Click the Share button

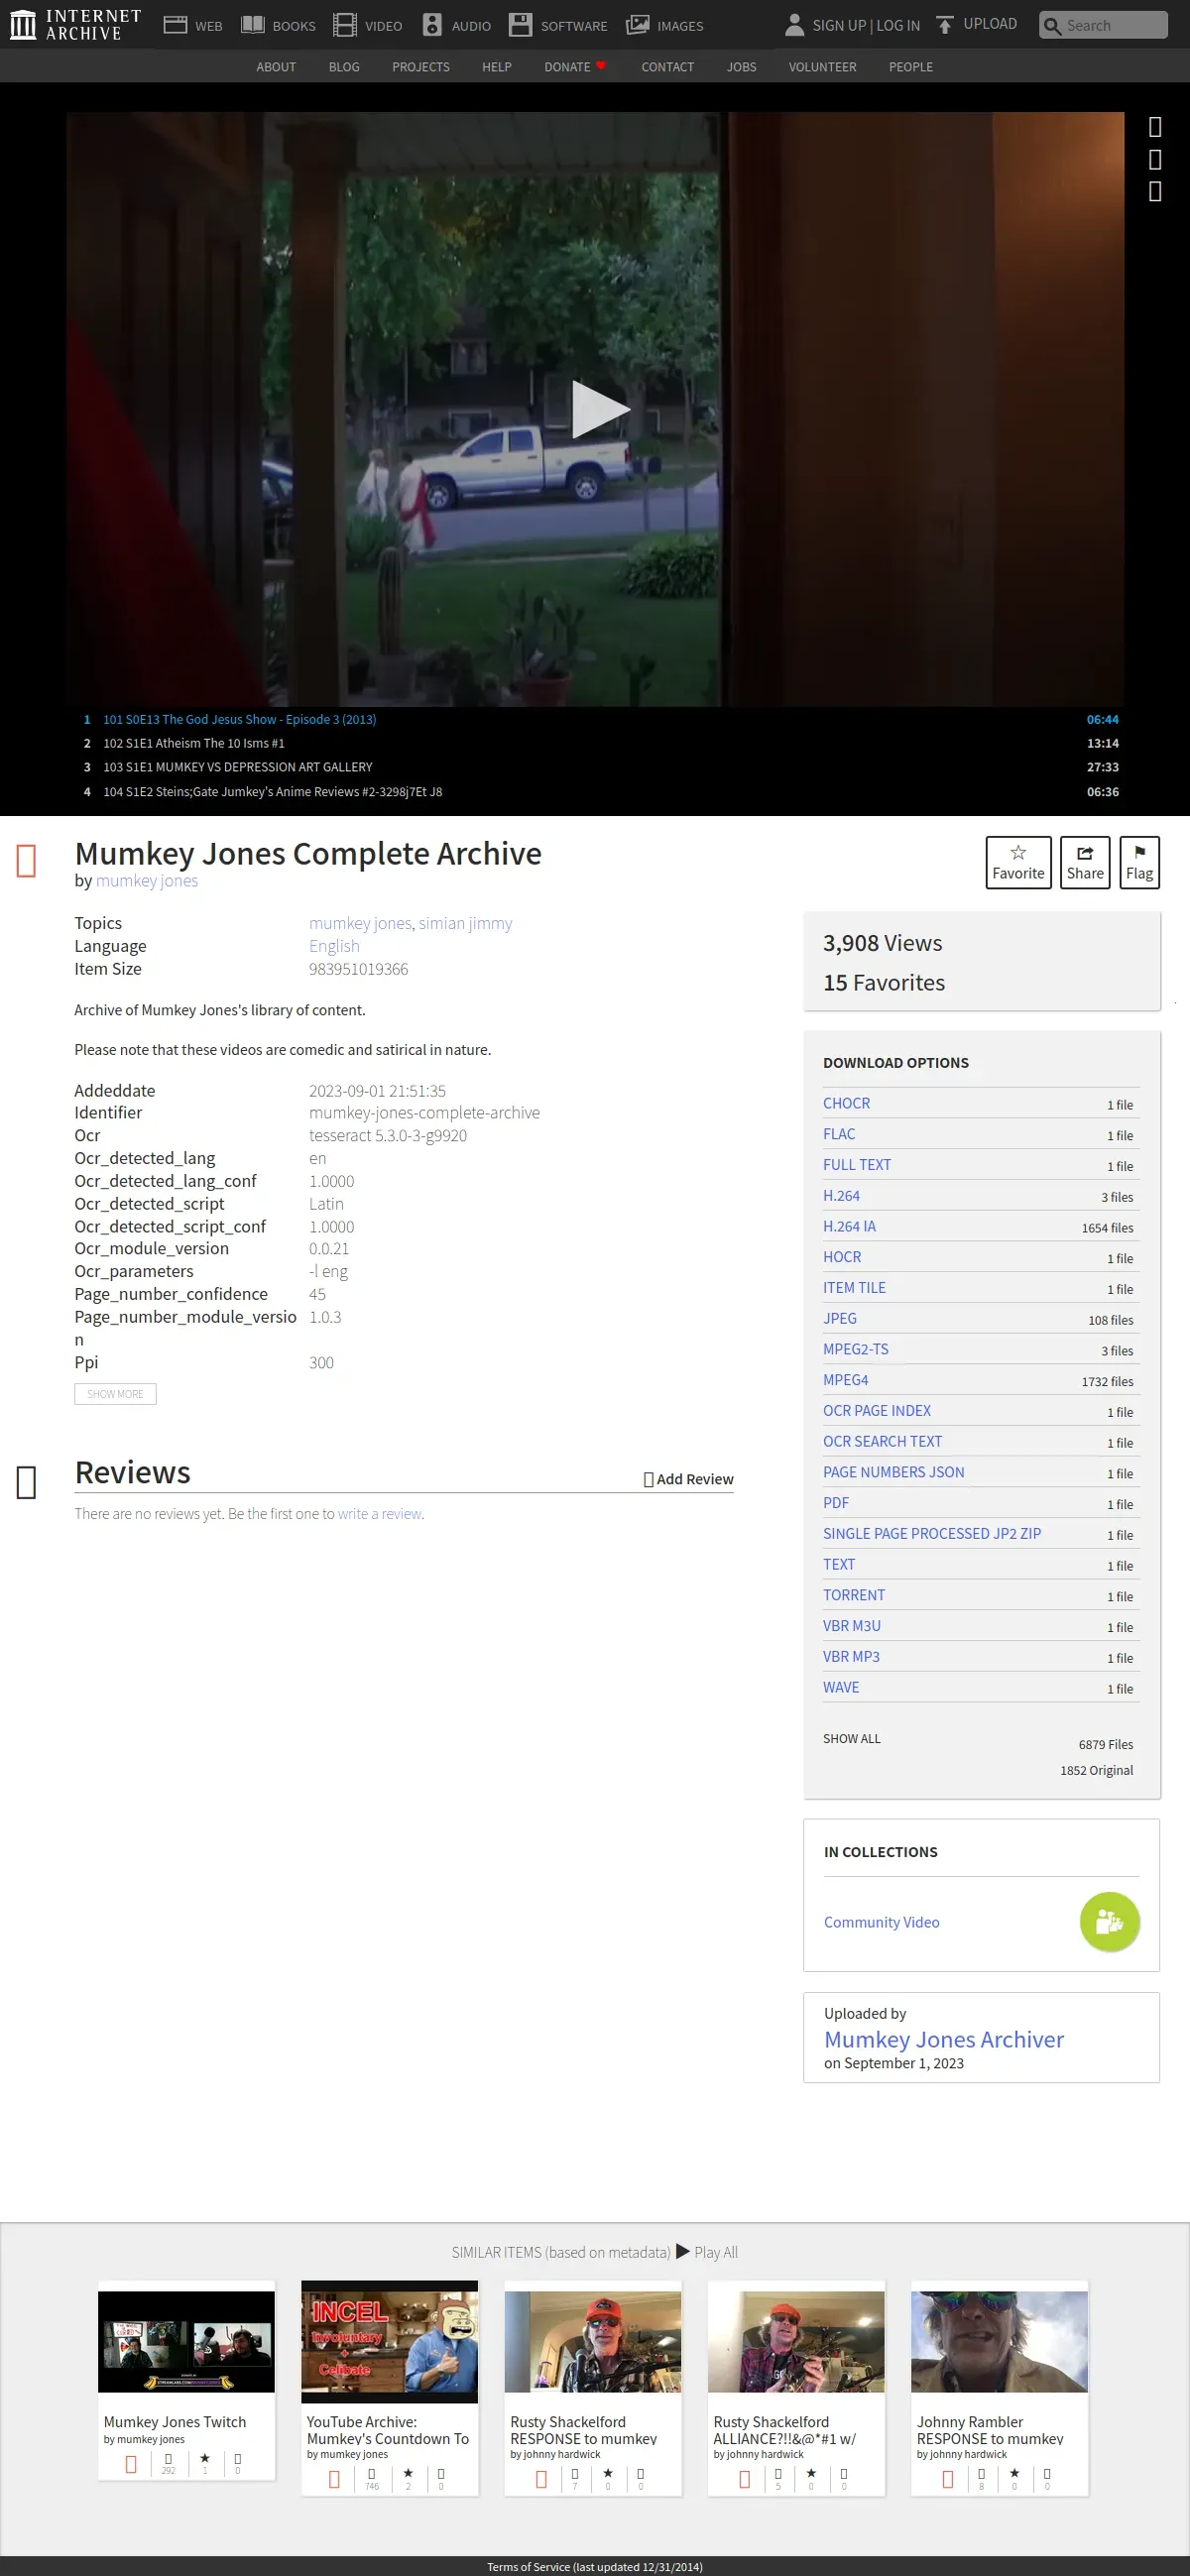tap(1085, 862)
